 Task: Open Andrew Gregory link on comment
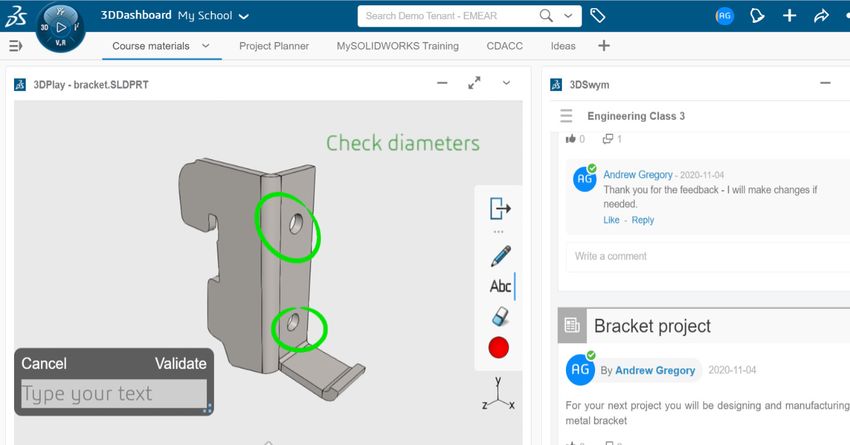pos(638,175)
